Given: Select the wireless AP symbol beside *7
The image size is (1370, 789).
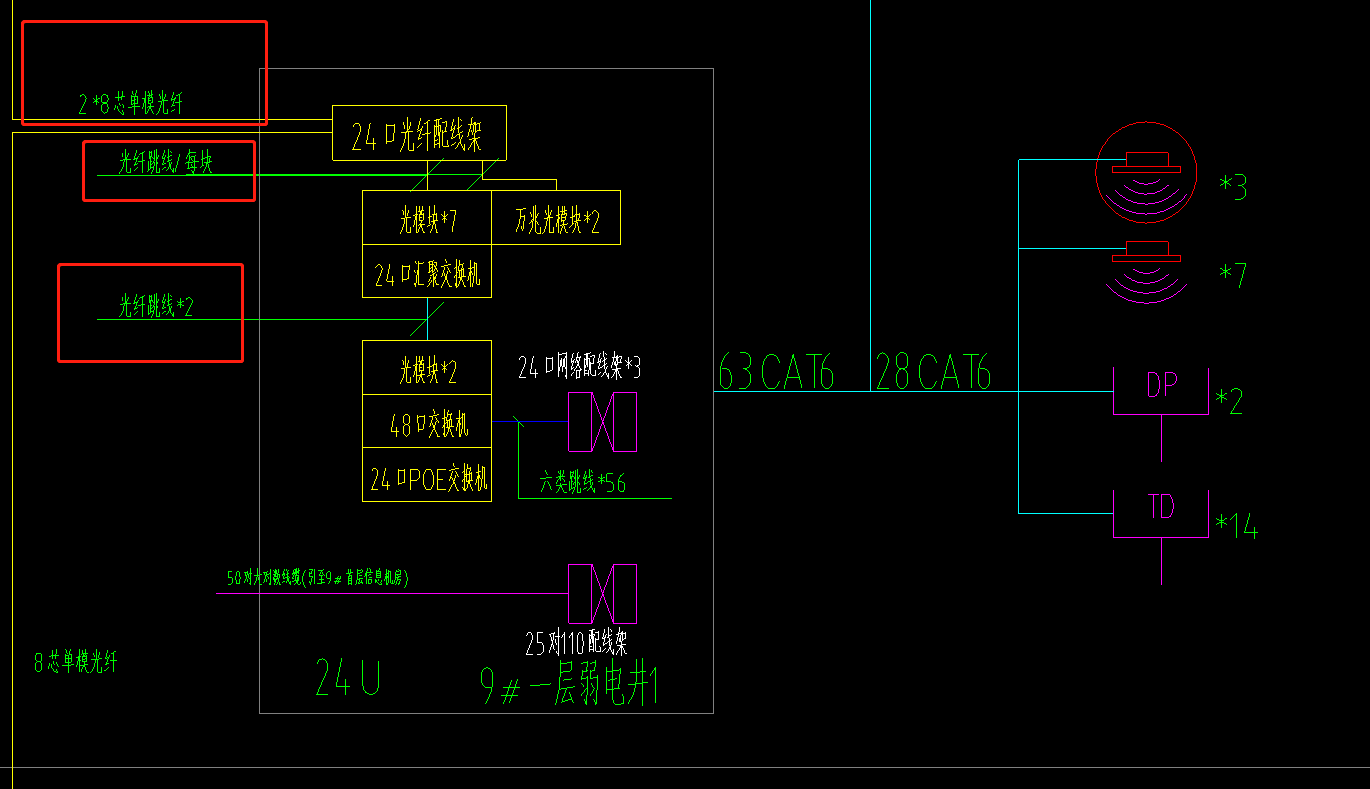Looking at the screenshot, I should (1146, 271).
